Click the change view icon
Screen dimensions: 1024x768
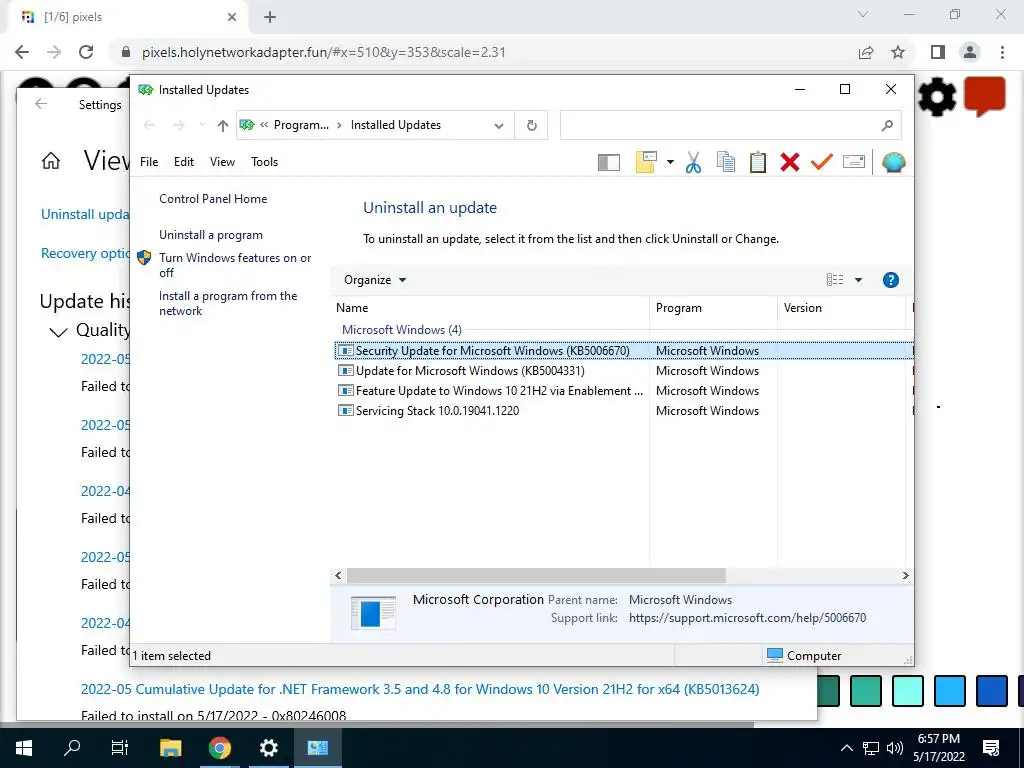pos(835,280)
